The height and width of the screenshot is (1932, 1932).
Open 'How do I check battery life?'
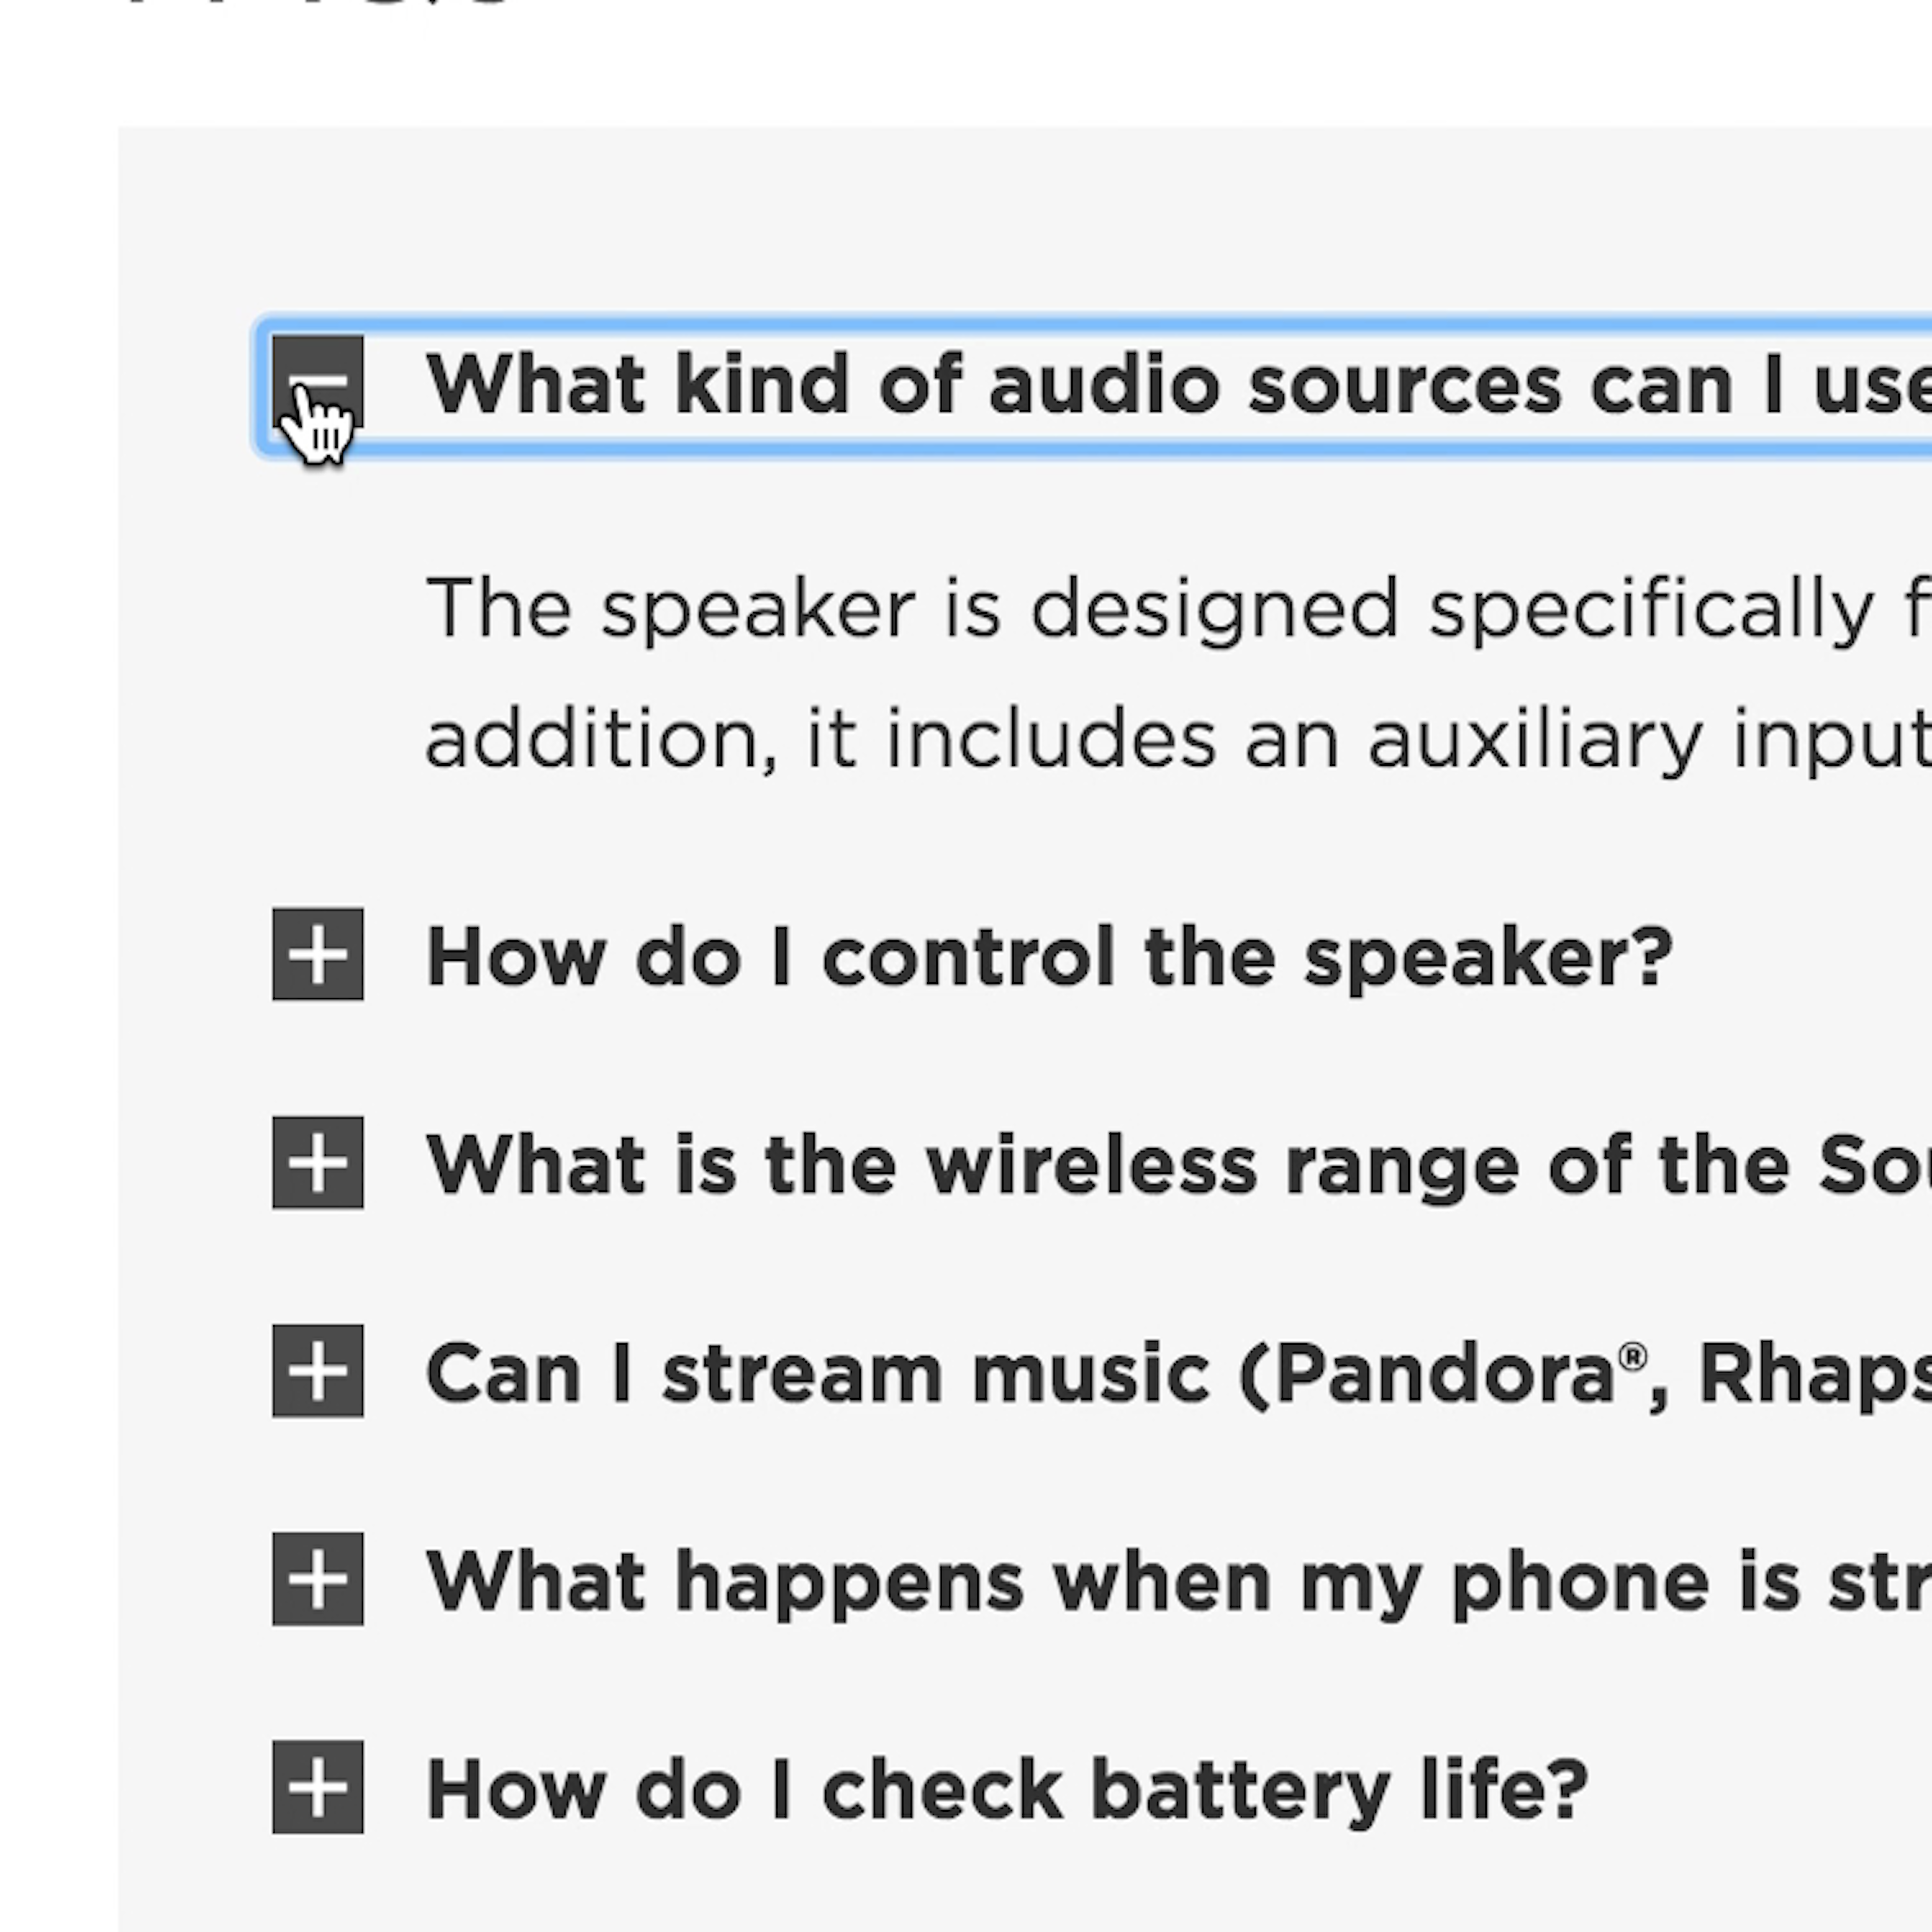point(1006,1789)
